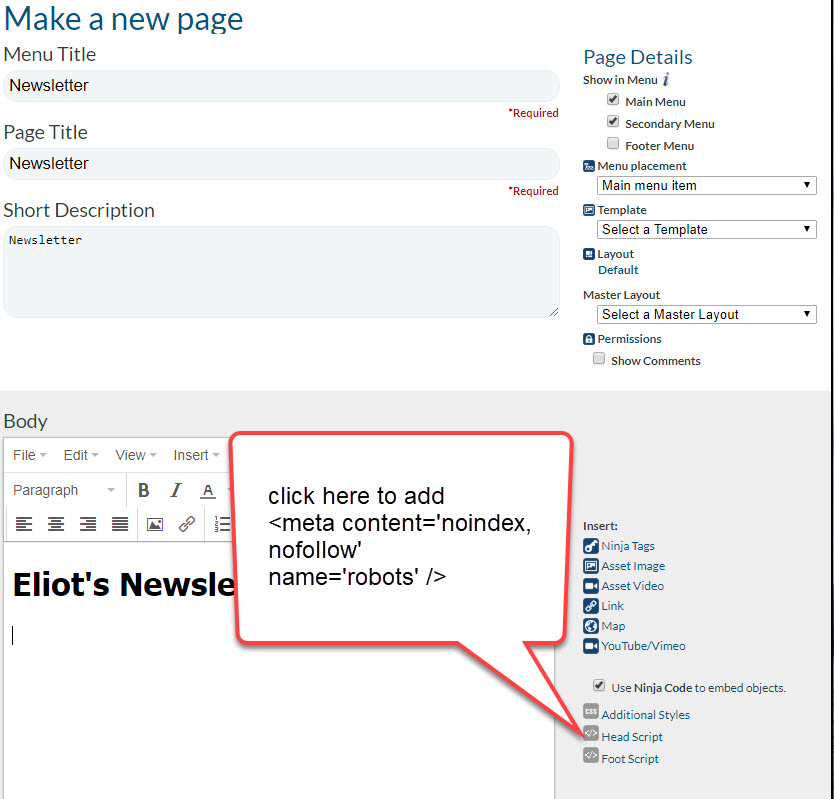This screenshot has height=799, width=834.
Task: Align text right in body editor
Action: click(x=88, y=525)
